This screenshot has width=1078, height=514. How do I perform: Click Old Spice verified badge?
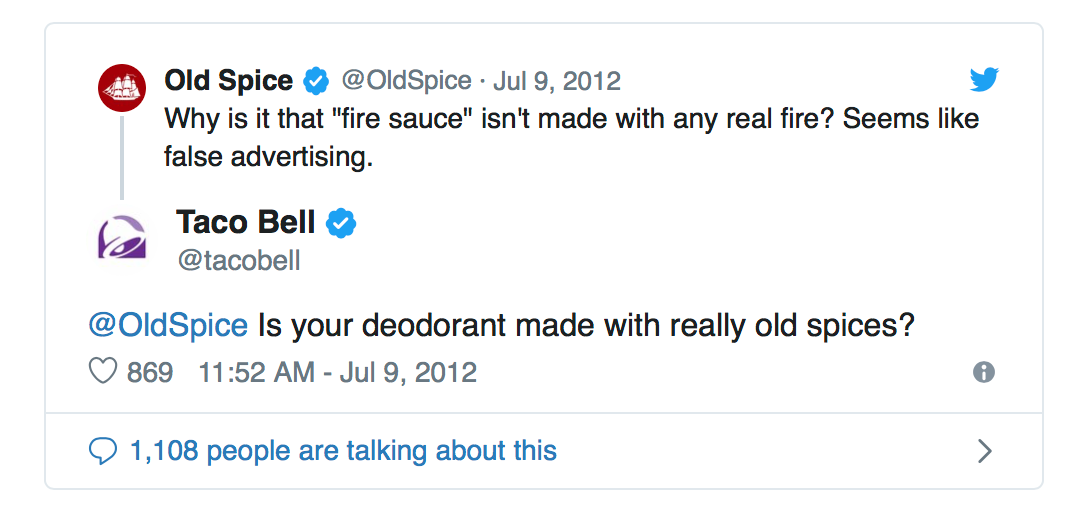pyautogui.click(x=316, y=81)
